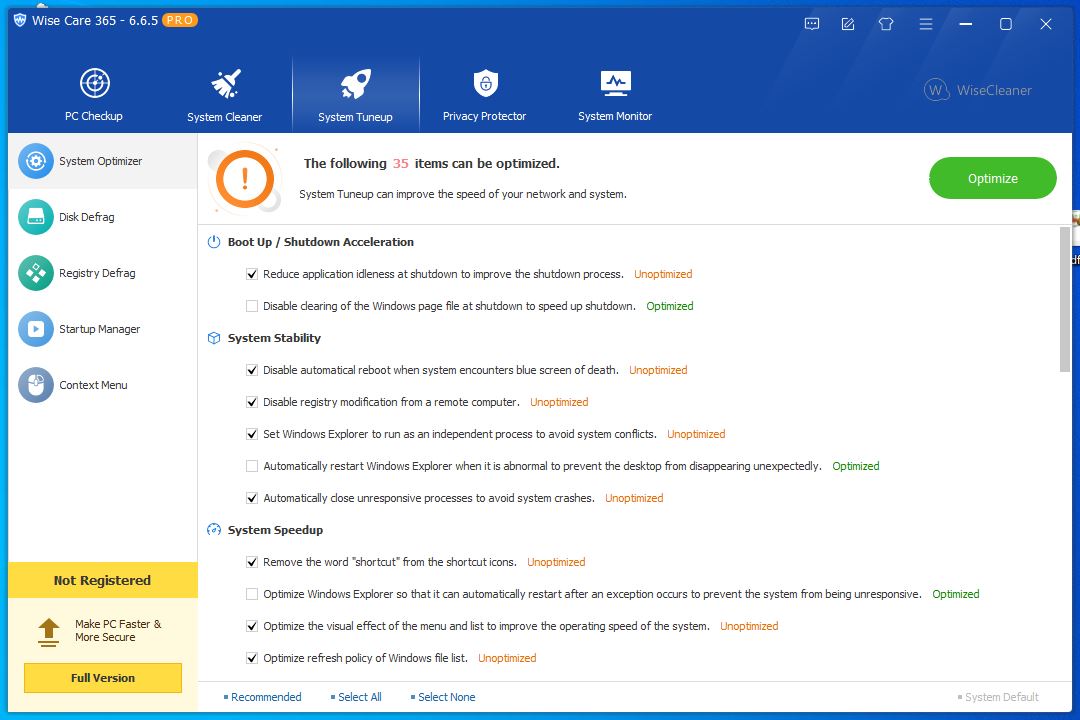Click the Context Menu mouse icon
The width and height of the screenshot is (1080, 720).
tap(35, 385)
